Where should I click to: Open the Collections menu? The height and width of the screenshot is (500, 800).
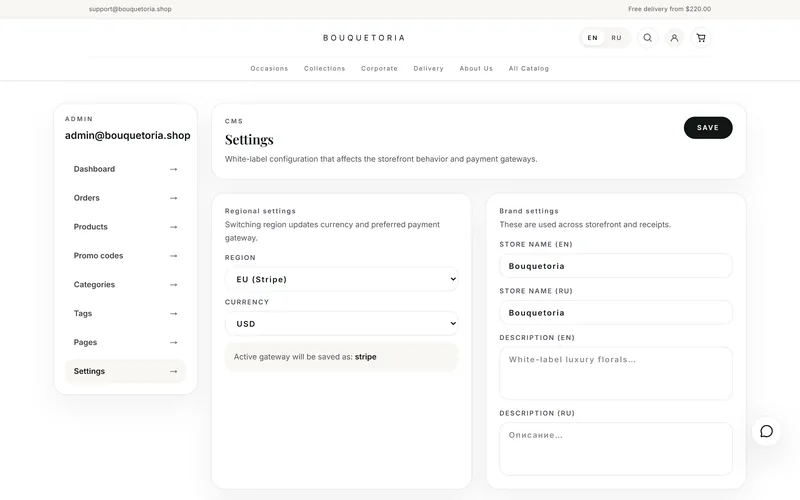pyautogui.click(x=324, y=68)
